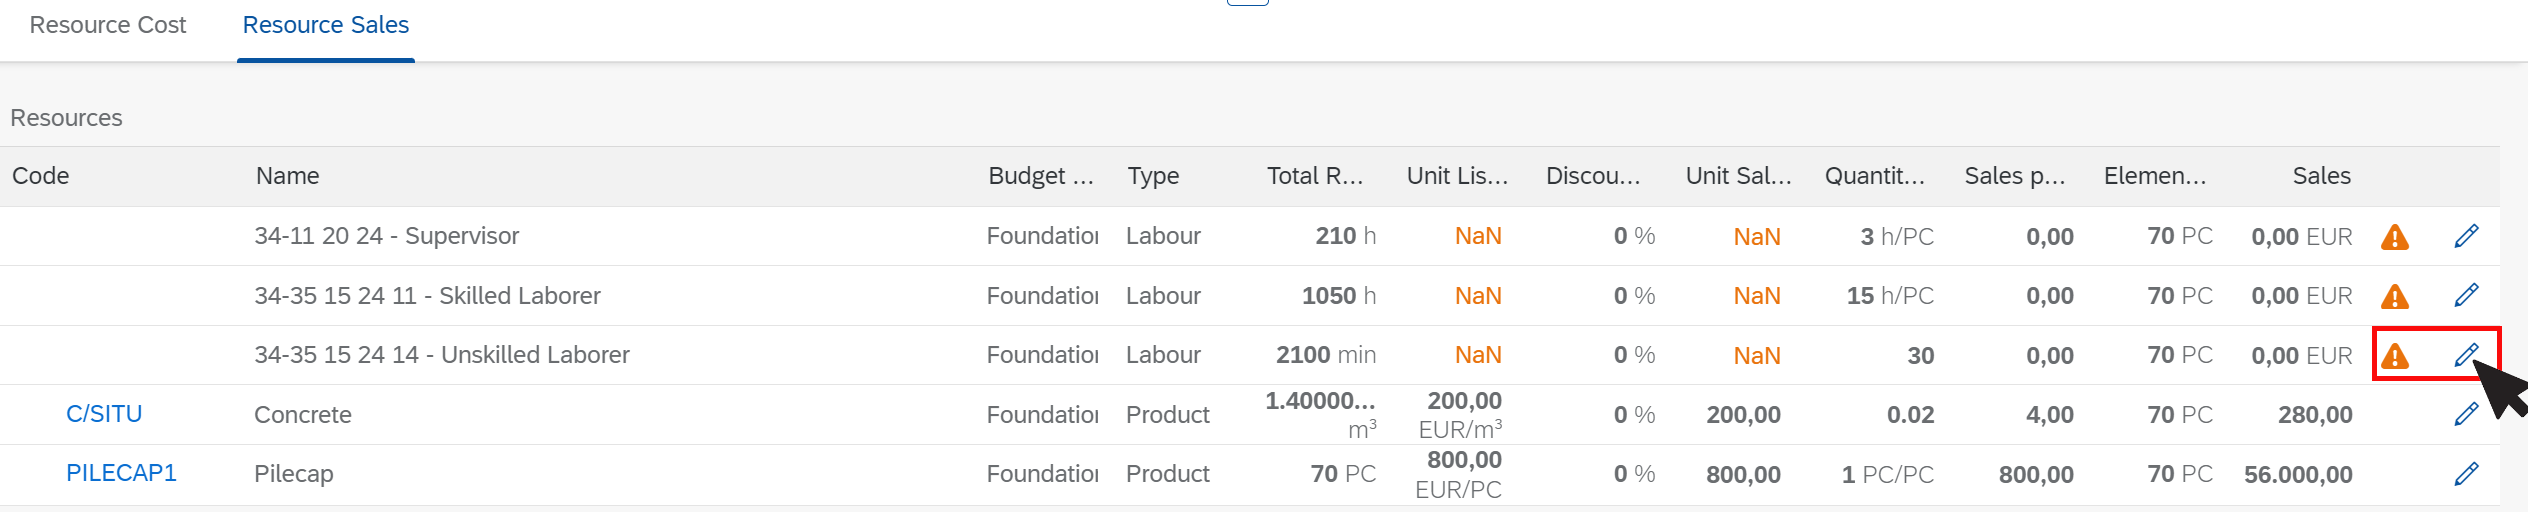Image resolution: width=2528 pixels, height=512 pixels.
Task: Click the Quantit... column header
Action: click(1875, 176)
